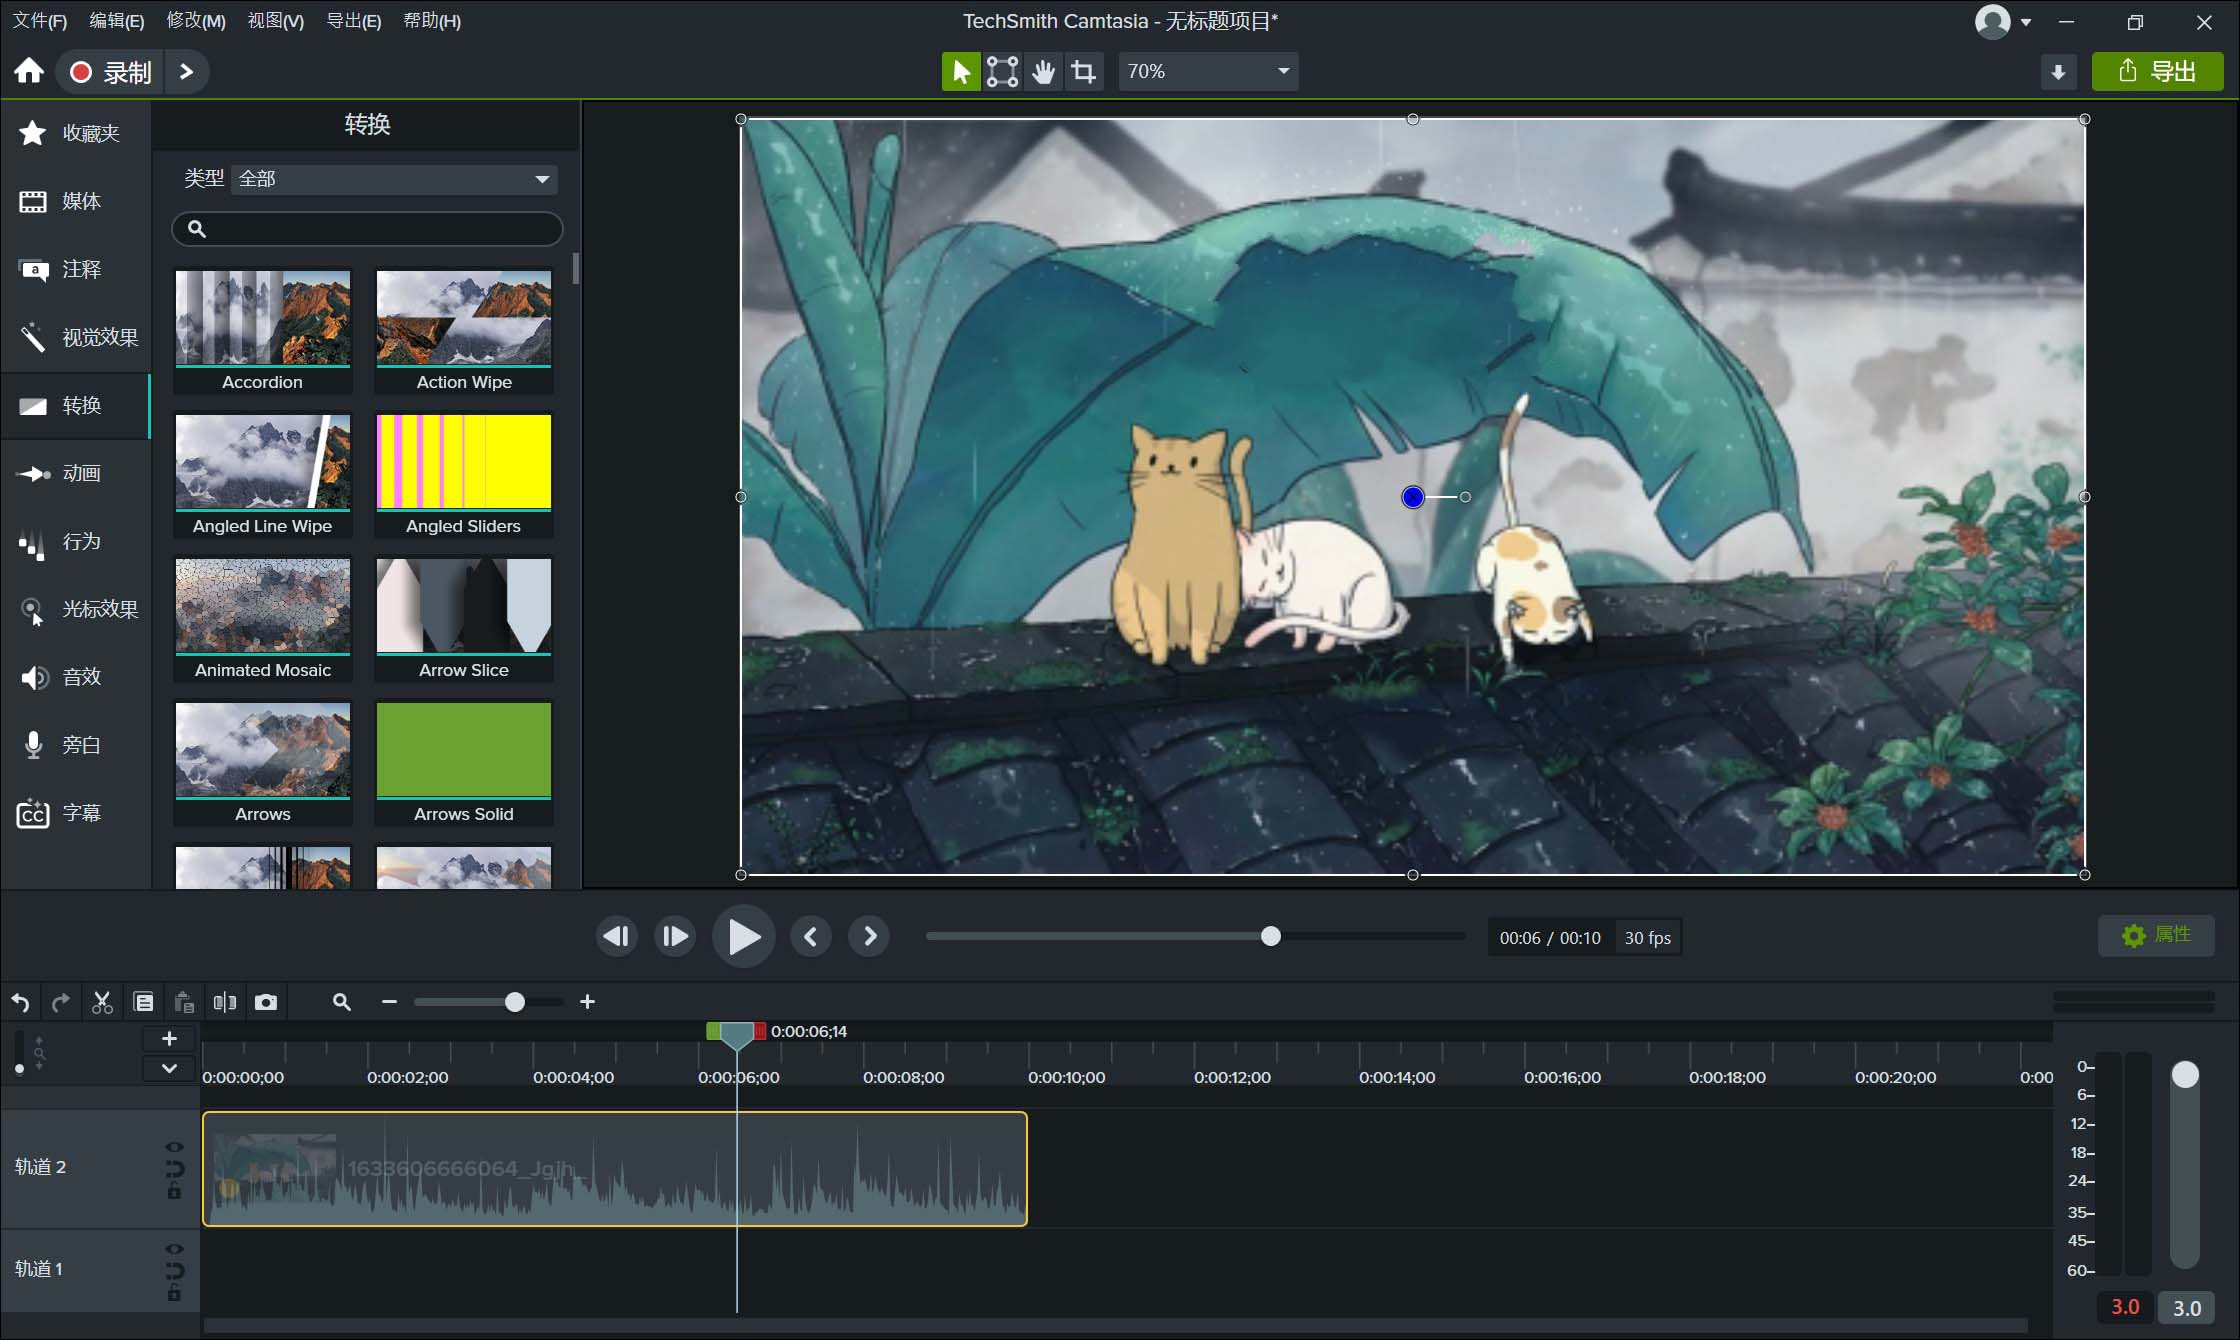Paste clip on timeline

[184, 1002]
